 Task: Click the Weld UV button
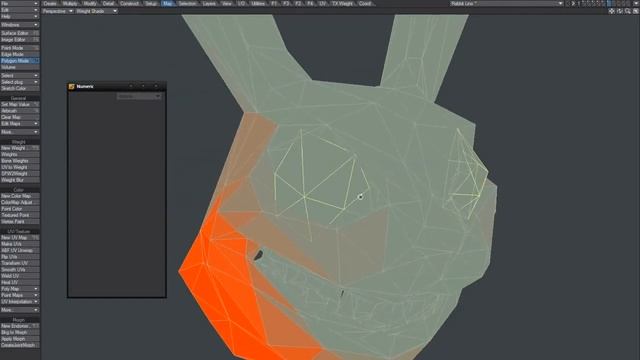pyautogui.click(x=20, y=276)
